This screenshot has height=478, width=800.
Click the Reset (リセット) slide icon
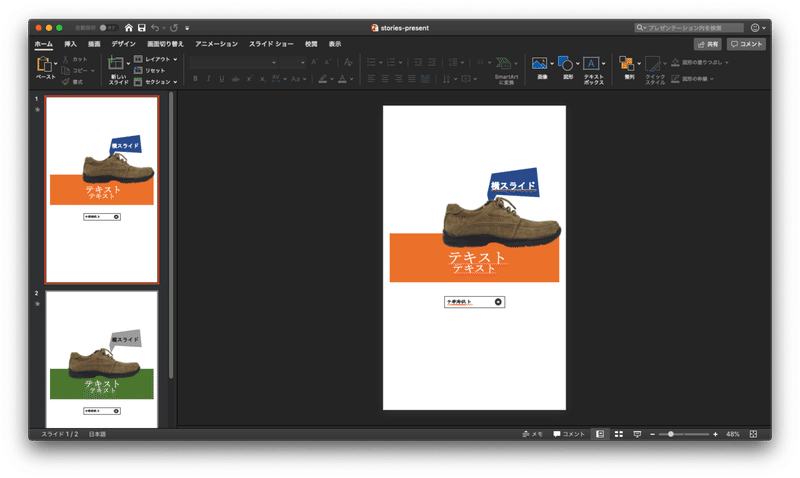point(138,70)
